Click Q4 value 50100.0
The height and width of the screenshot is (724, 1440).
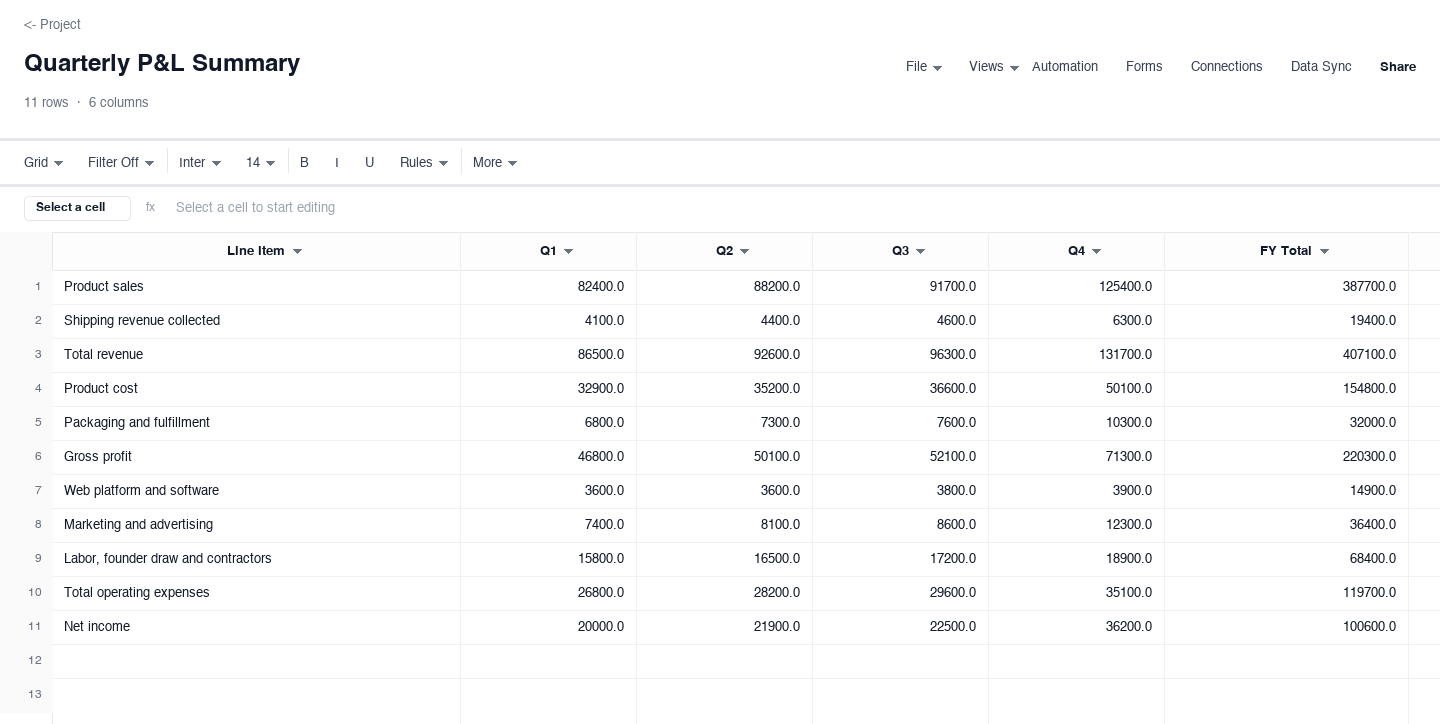(x=1076, y=389)
